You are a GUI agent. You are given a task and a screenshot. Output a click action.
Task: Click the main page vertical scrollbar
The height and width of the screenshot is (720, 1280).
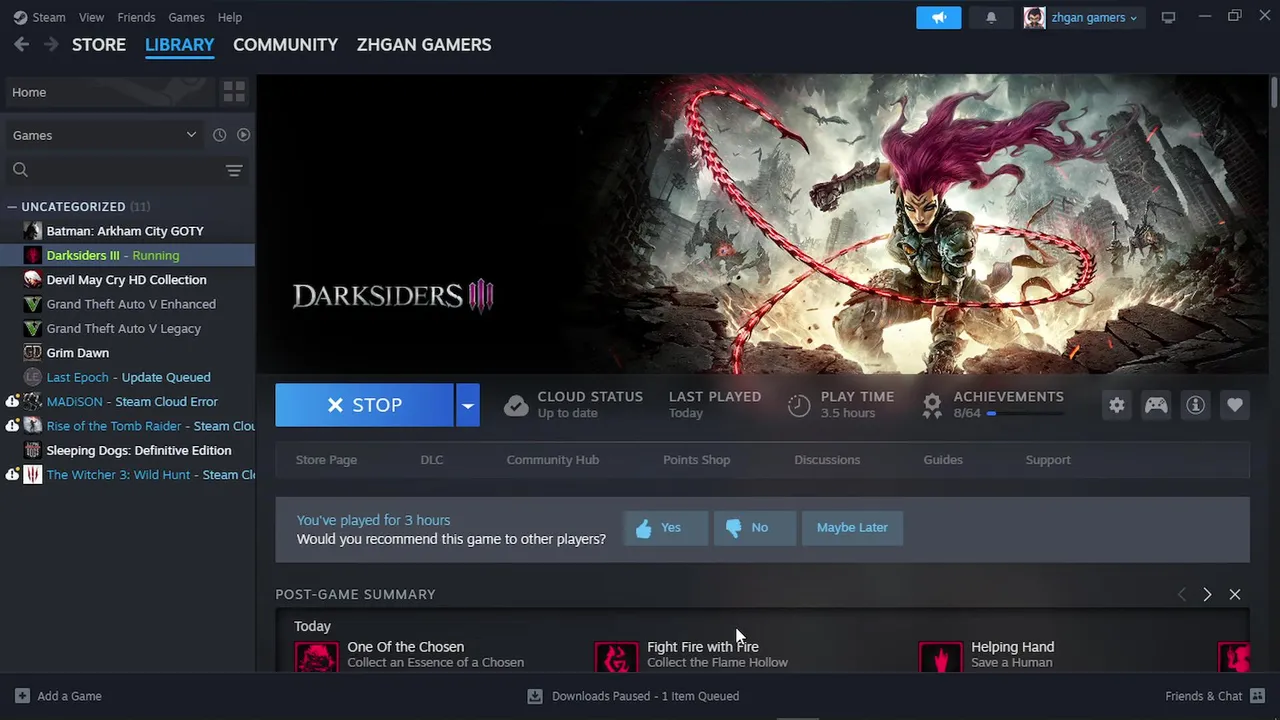coord(1274,91)
